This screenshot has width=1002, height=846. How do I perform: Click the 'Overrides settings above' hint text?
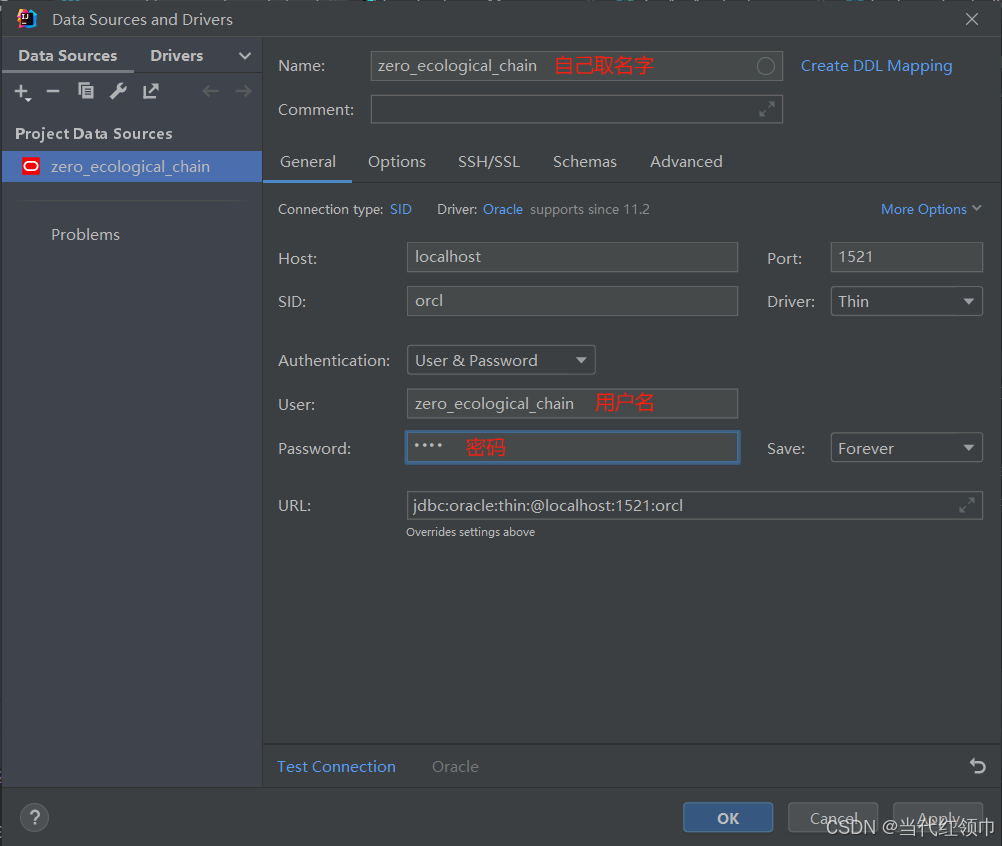[x=470, y=532]
